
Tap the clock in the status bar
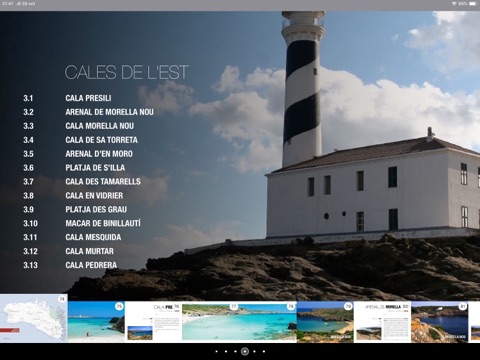click(x=7, y=4)
